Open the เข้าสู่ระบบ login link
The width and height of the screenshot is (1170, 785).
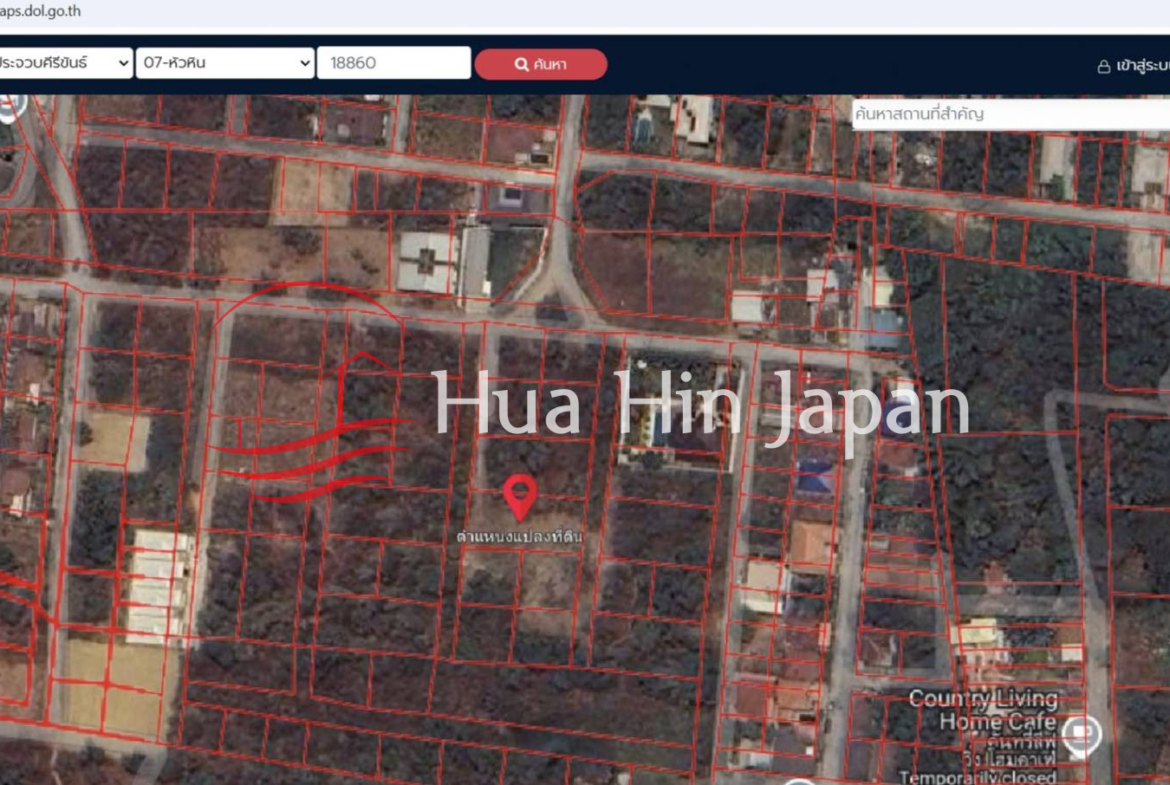click(x=1141, y=66)
